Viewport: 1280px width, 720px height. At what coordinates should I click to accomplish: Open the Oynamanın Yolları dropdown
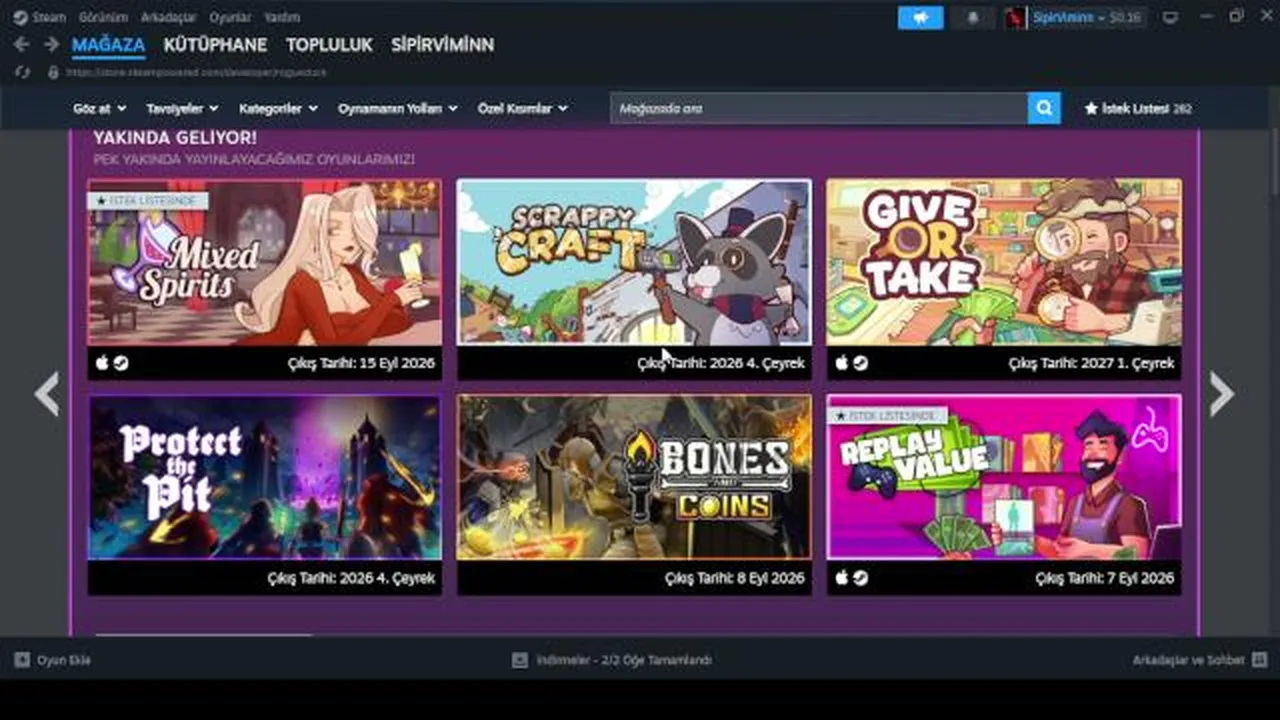coord(398,108)
